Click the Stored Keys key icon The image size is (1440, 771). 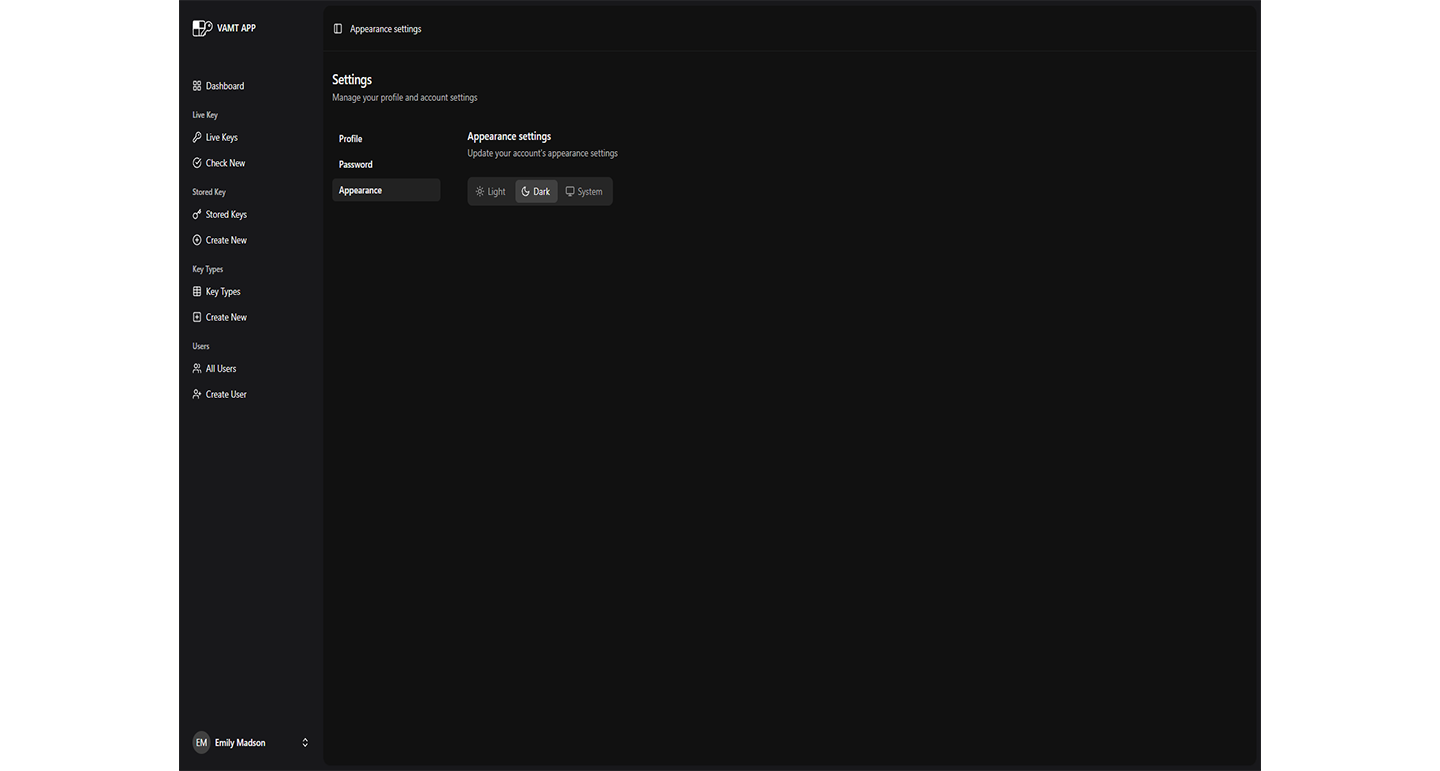tap(197, 214)
